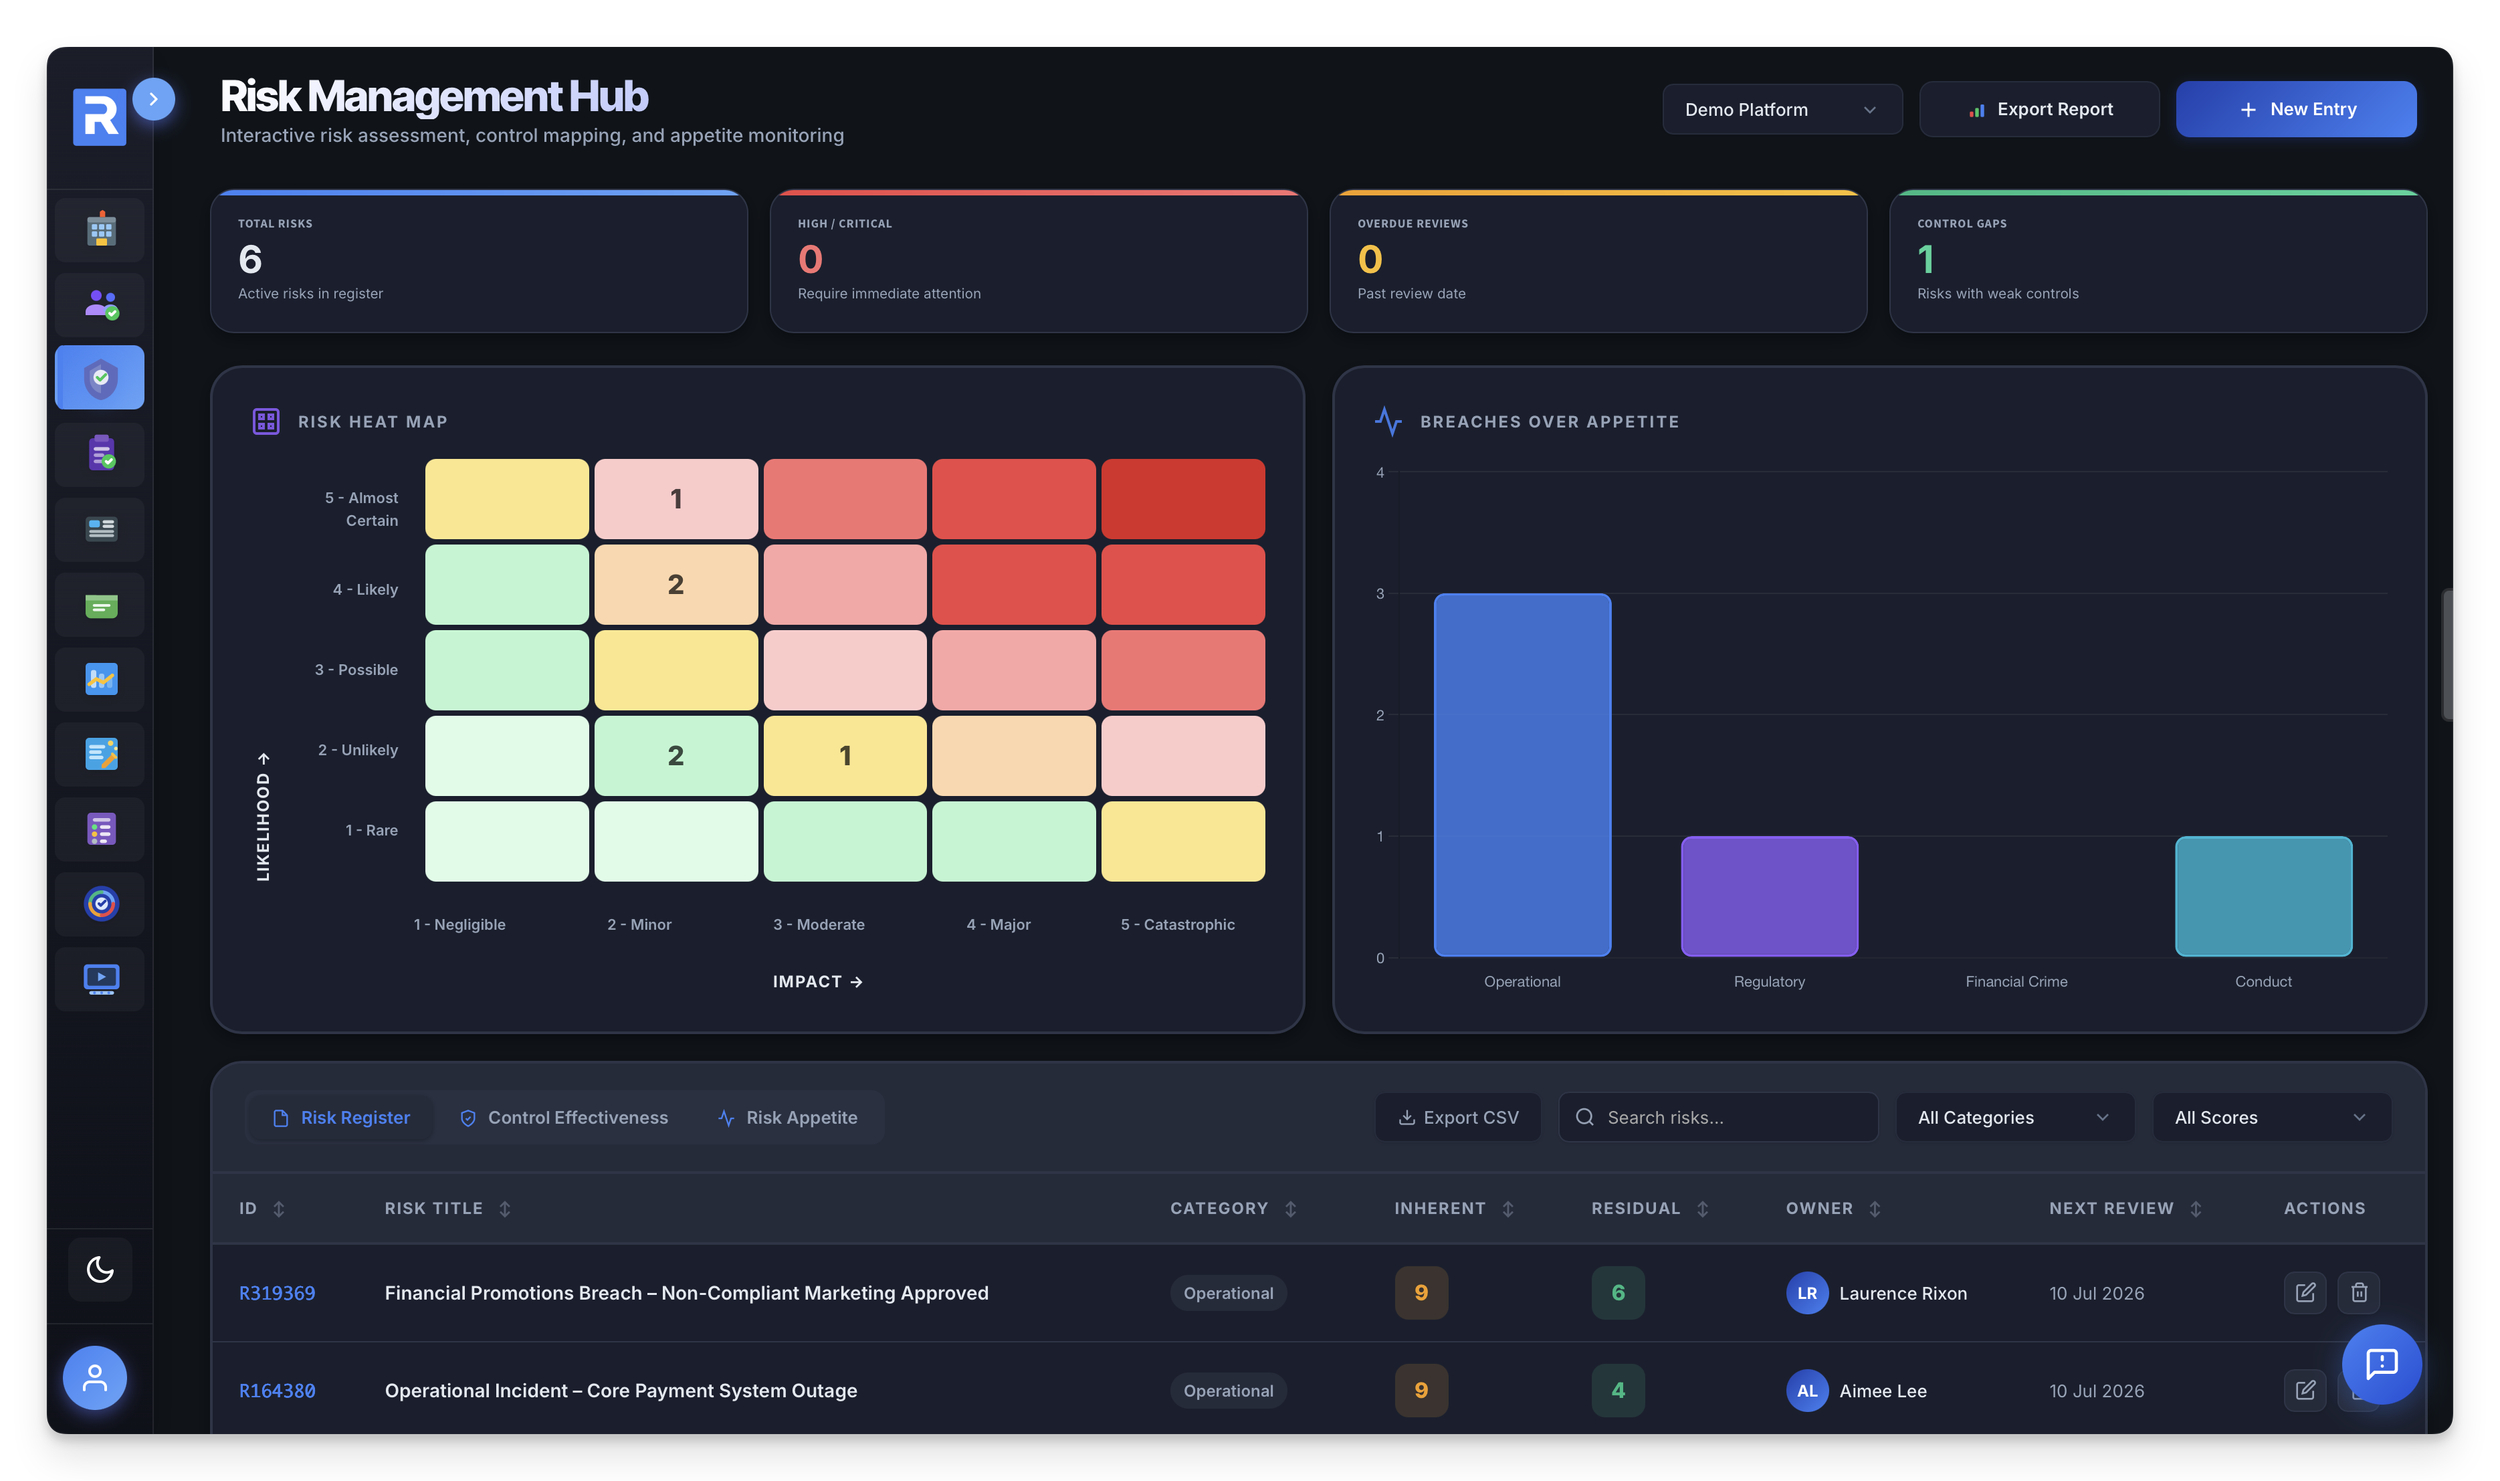Click the heat map cell showing 2 at Likely/Minor
This screenshot has height=1481, width=2500.
coord(676,584)
